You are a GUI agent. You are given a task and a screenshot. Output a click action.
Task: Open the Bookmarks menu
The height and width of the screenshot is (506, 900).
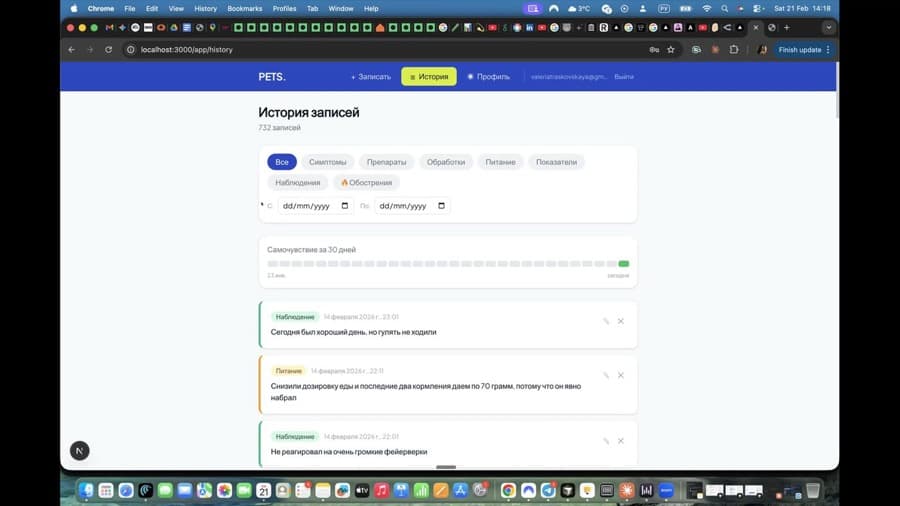(x=245, y=9)
